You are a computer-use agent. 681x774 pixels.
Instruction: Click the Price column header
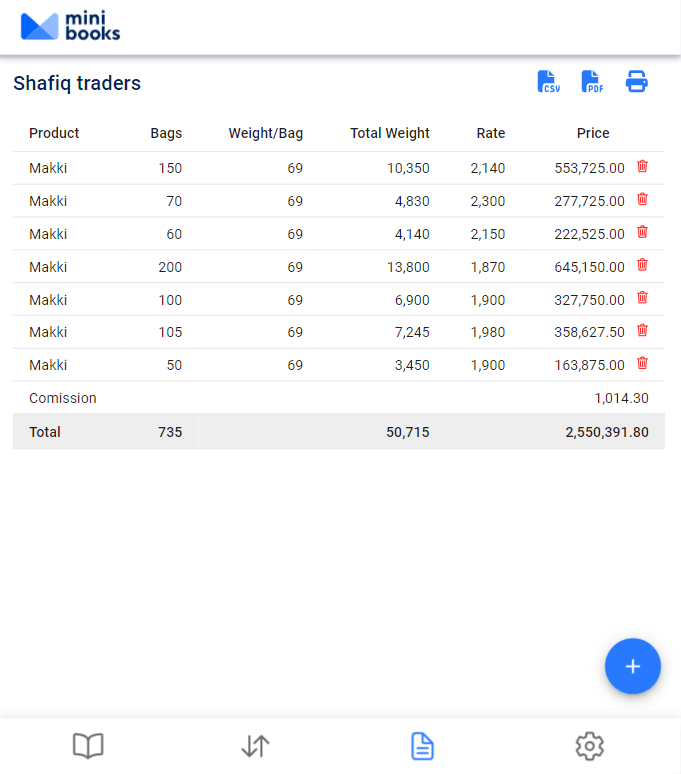pos(593,133)
